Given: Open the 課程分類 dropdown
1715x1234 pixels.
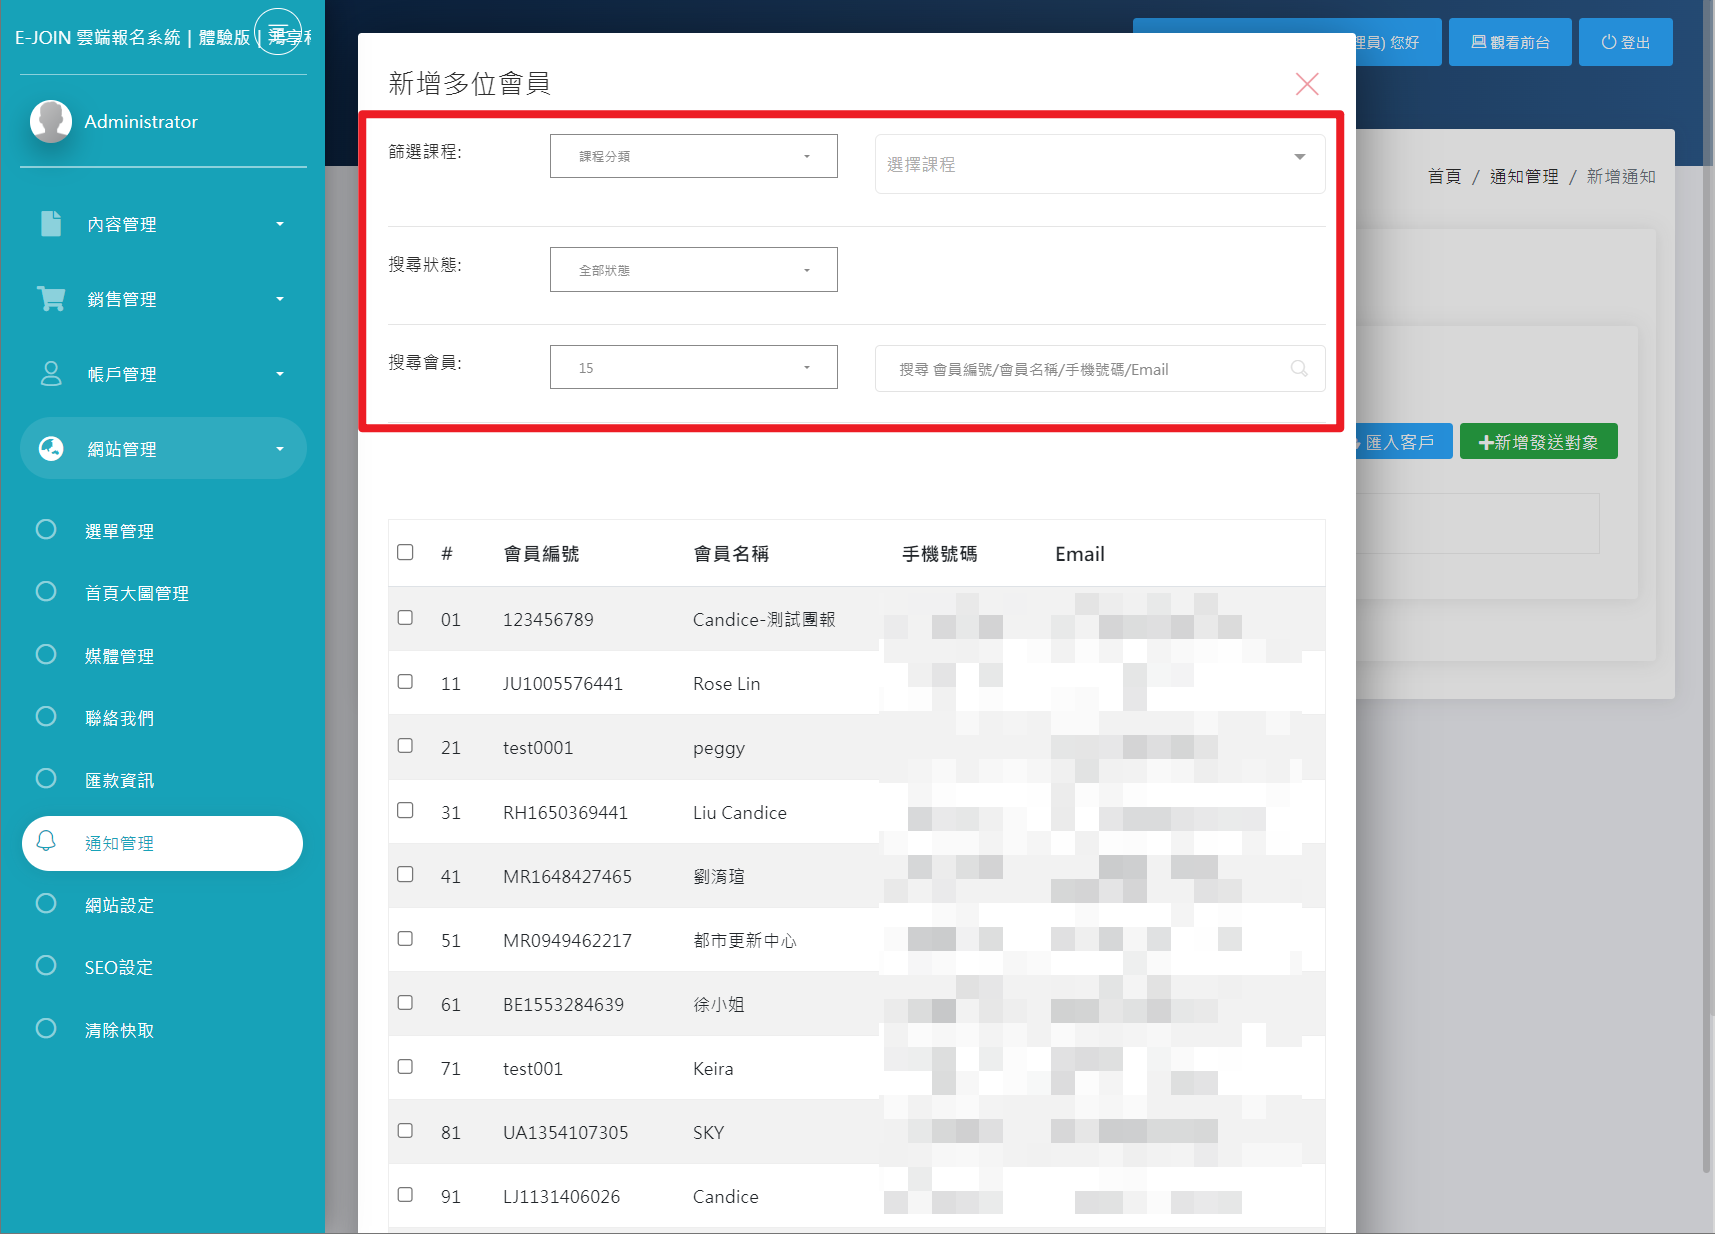Looking at the screenshot, I should [693, 157].
